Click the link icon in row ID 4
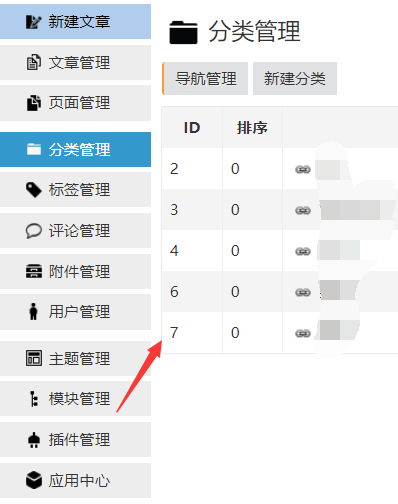Screen dimensions: 398x504 click(x=303, y=251)
